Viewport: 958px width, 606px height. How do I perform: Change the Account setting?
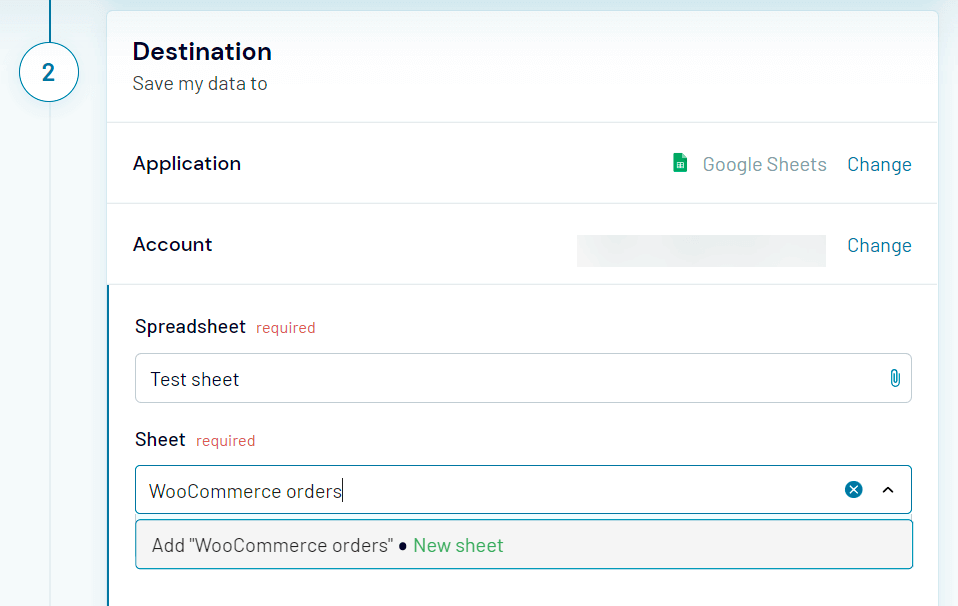click(879, 245)
